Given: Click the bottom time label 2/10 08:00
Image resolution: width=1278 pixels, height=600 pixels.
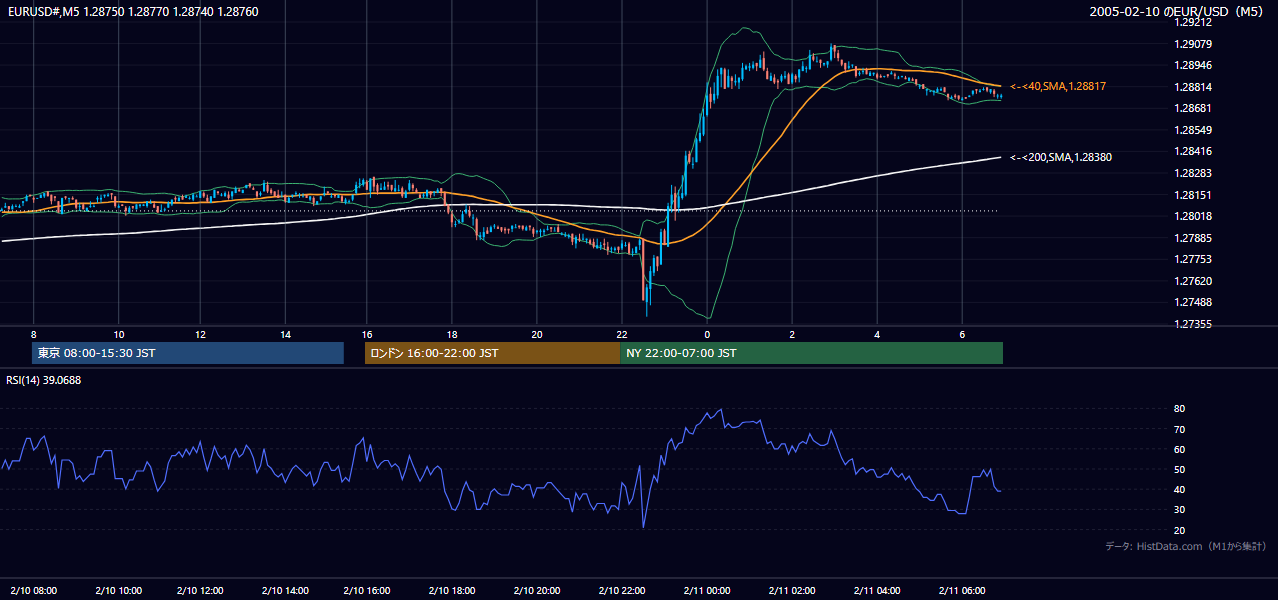Looking at the screenshot, I should click(33, 591).
